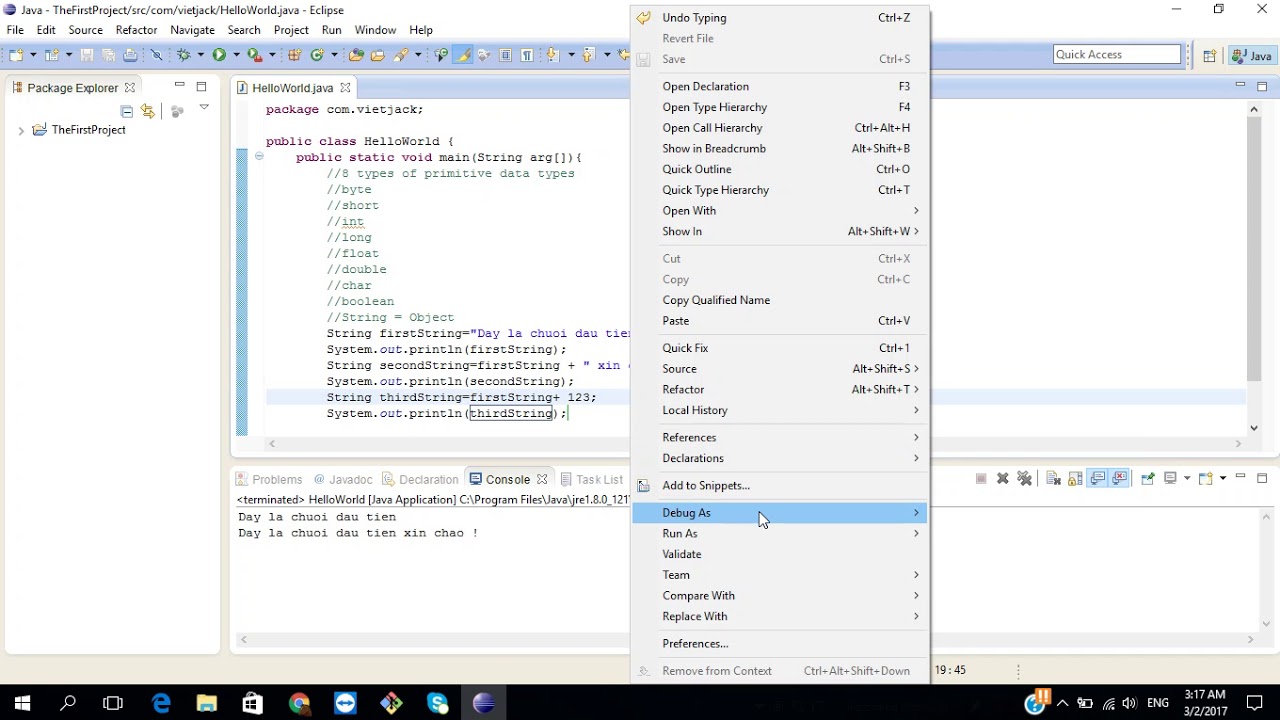This screenshot has height=720, width=1280.
Task: Switch to the Javadoc tab
Action: tap(343, 480)
